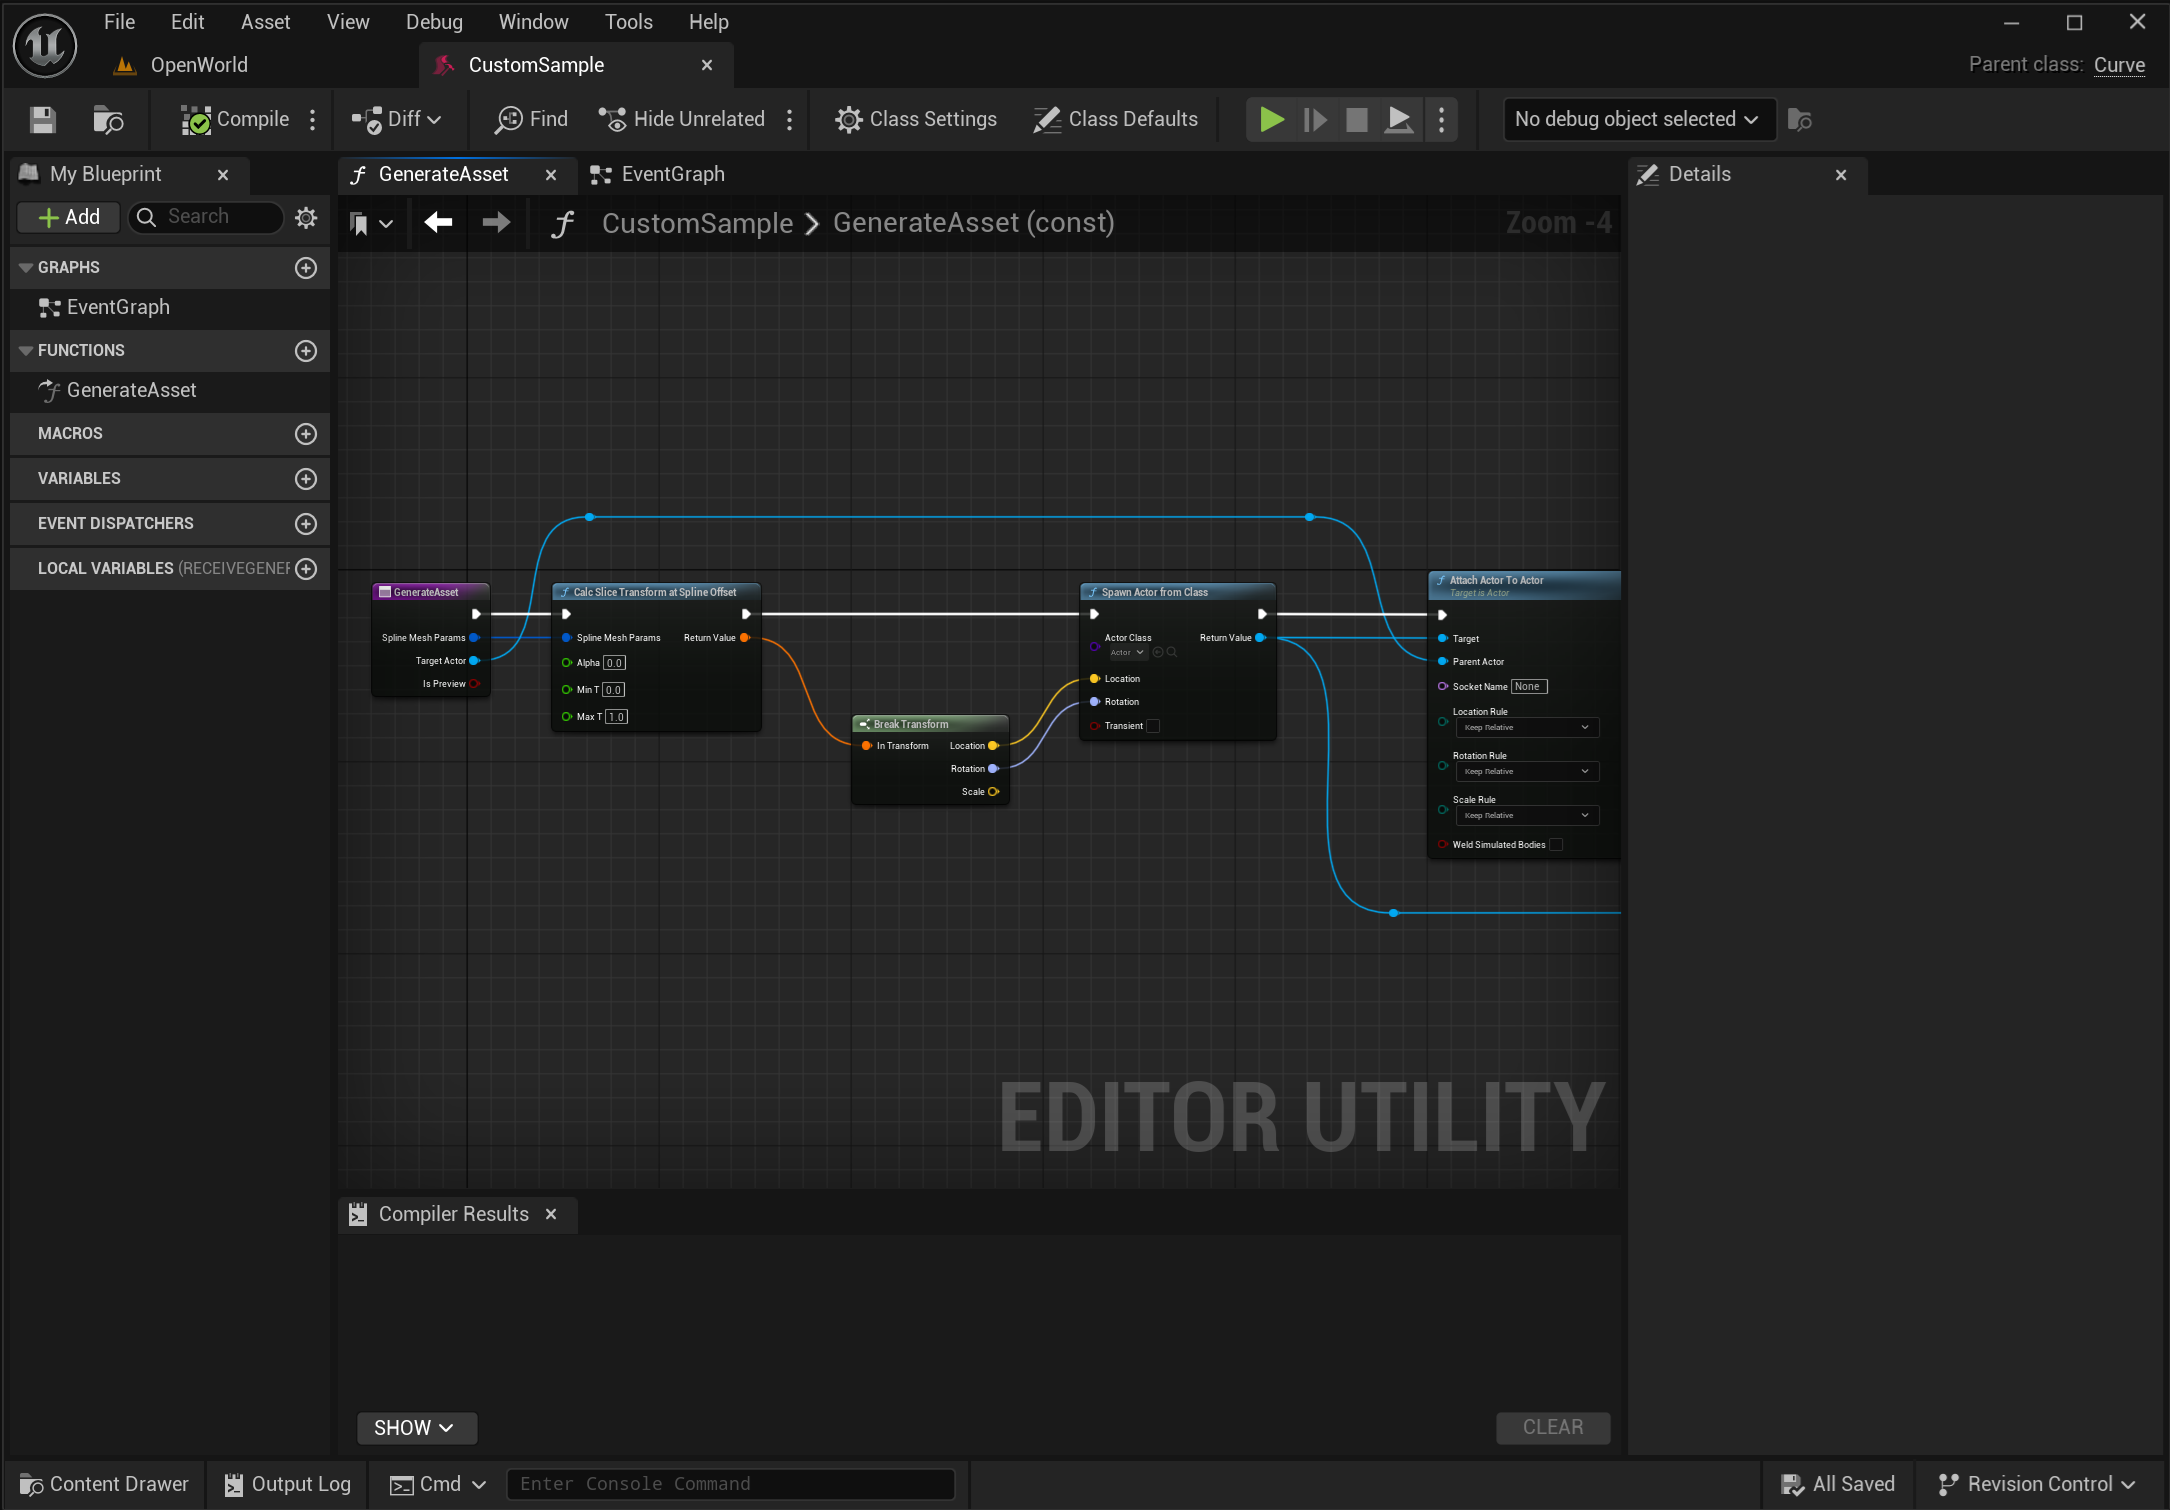Navigate forward in graph history
Viewport: 2170px width, 1510px height.
(x=496, y=222)
